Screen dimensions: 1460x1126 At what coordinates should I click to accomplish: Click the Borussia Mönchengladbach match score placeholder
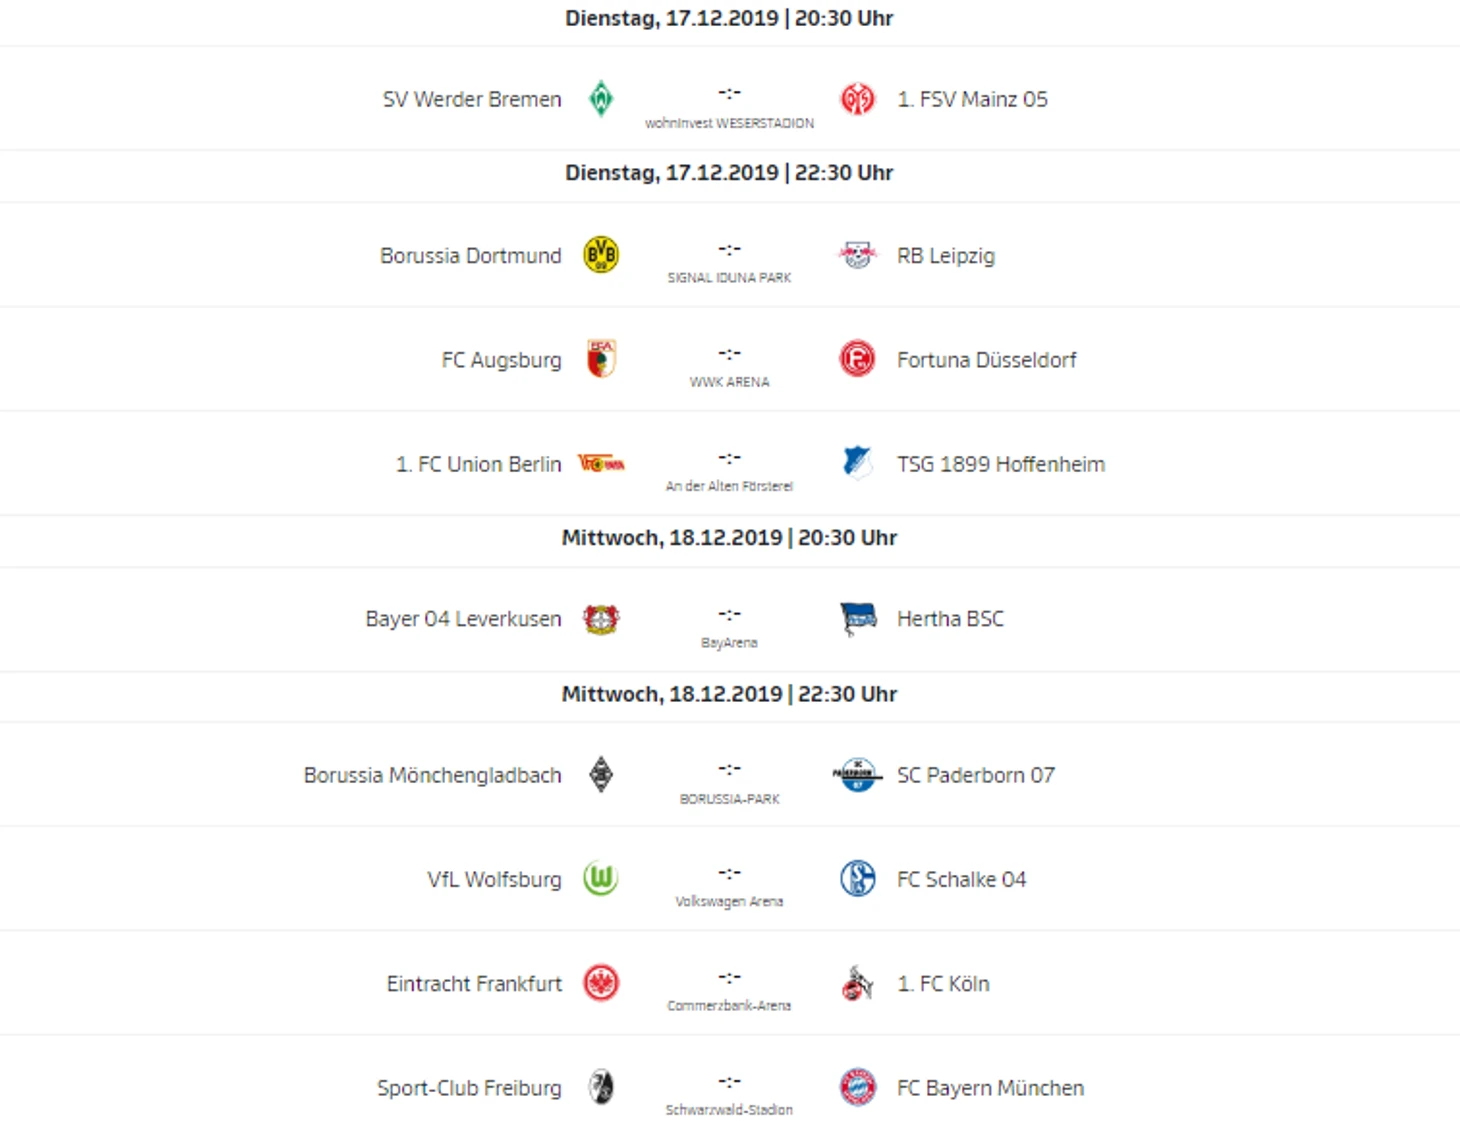[x=729, y=769]
